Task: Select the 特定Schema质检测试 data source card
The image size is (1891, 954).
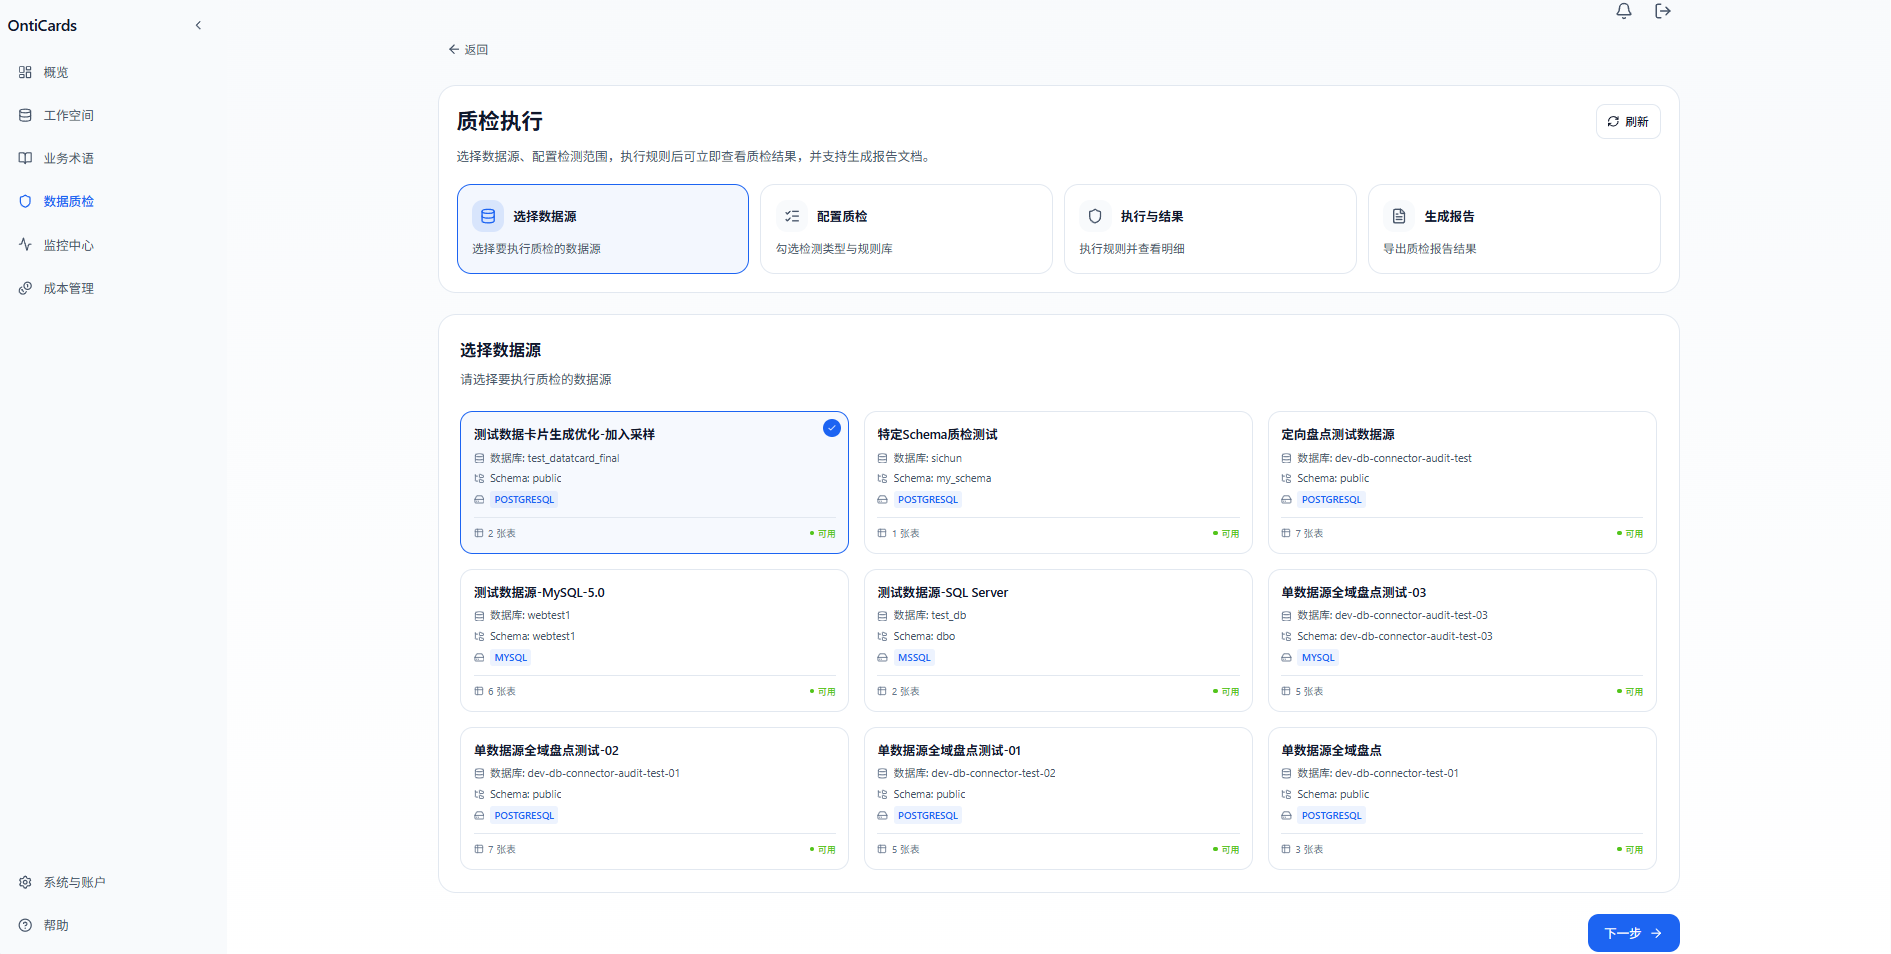Action: 1058,482
